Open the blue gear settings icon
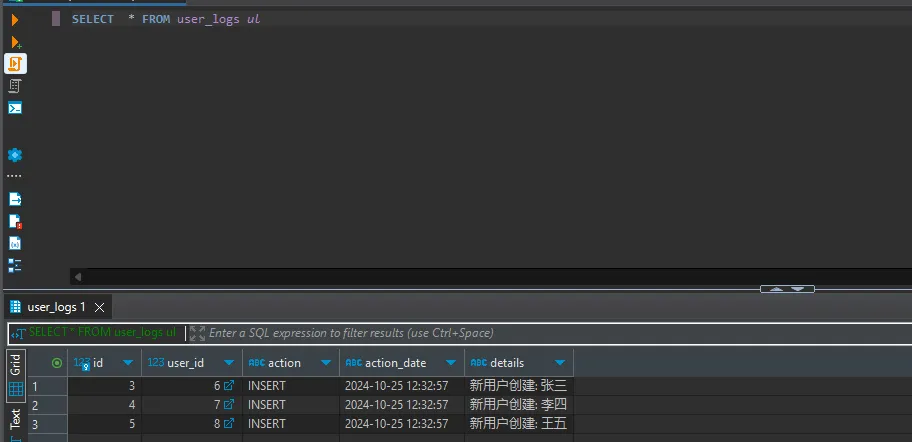 coord(15,155)
